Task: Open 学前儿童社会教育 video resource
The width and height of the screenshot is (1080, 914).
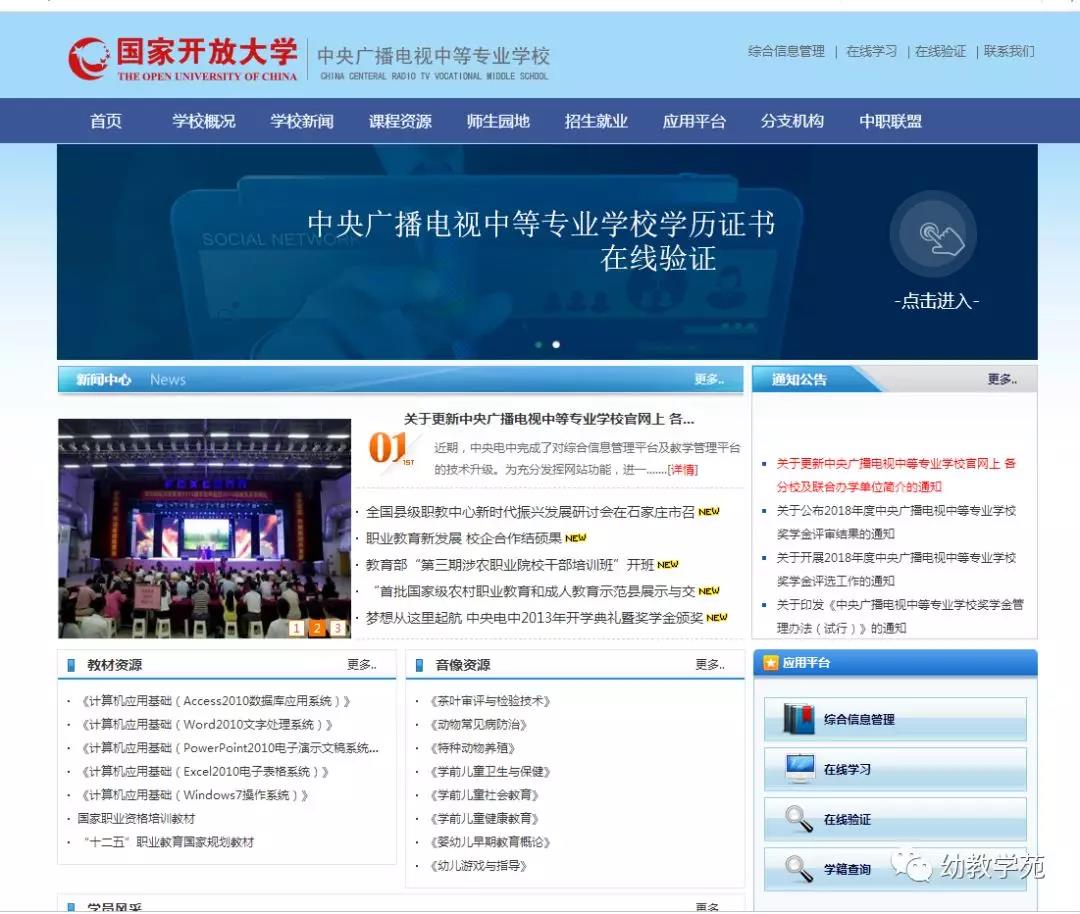Action: [x=484, y=795]
